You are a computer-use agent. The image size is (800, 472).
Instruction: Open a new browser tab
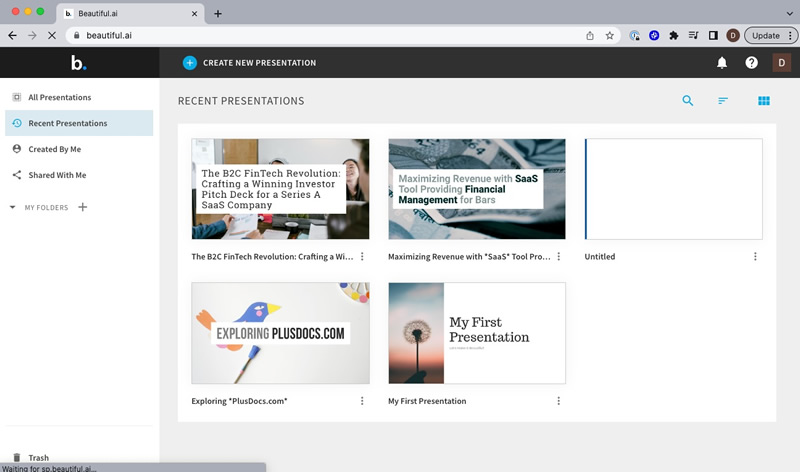pyautogui.click(x=218, y=14)
